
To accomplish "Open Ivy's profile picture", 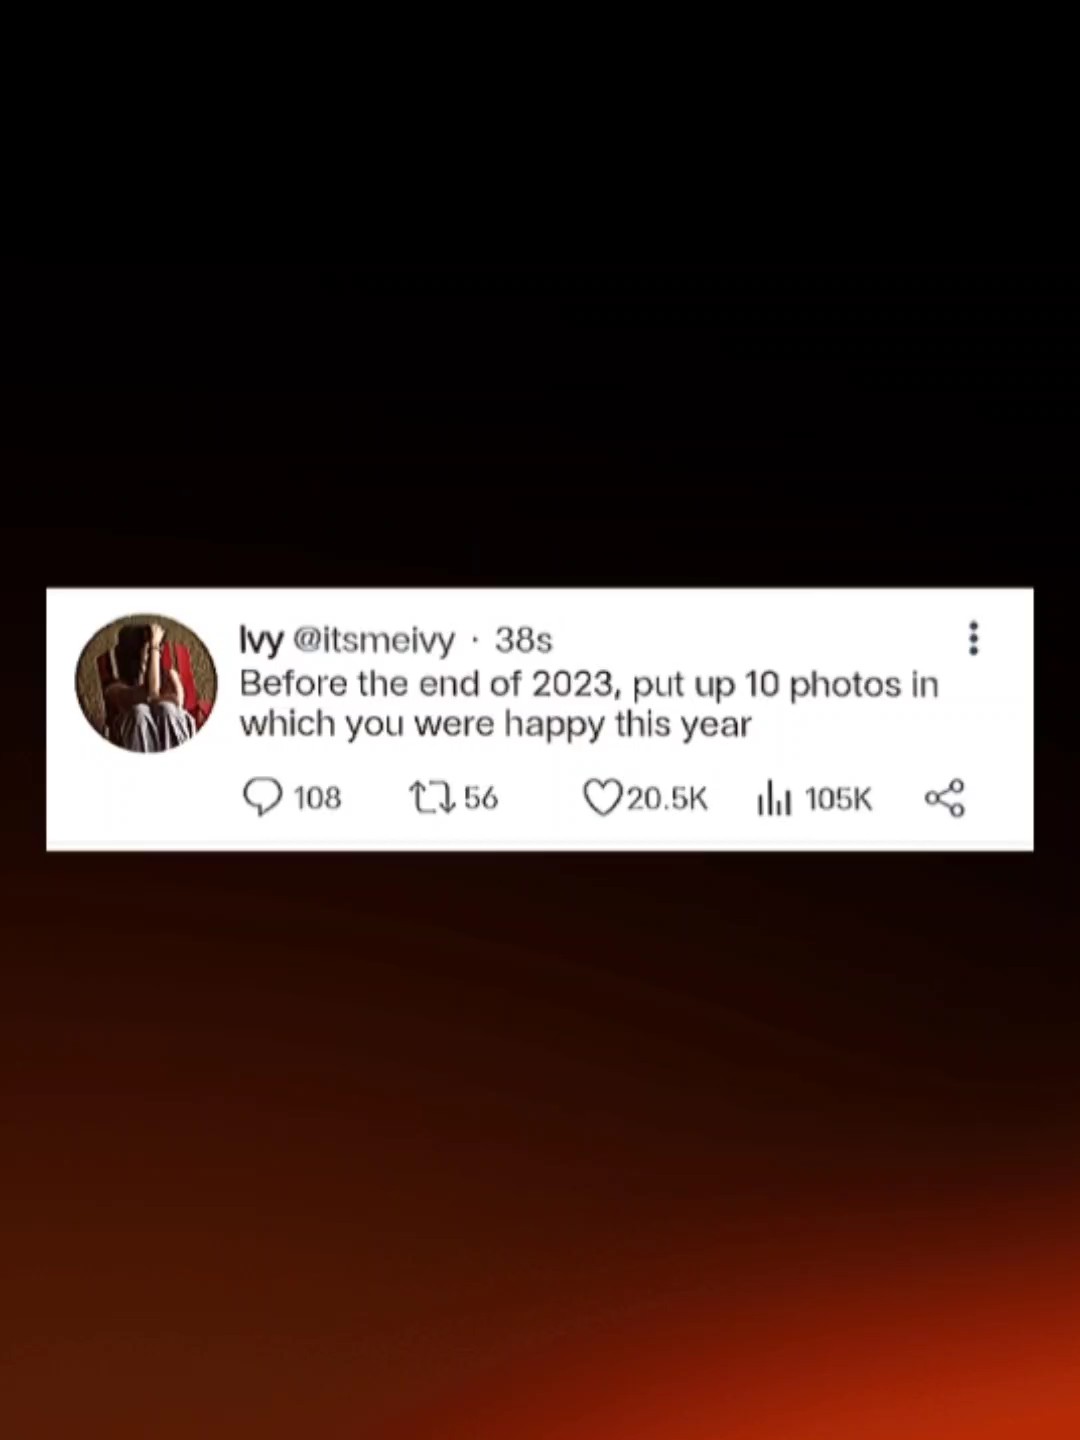I will 146,683.
